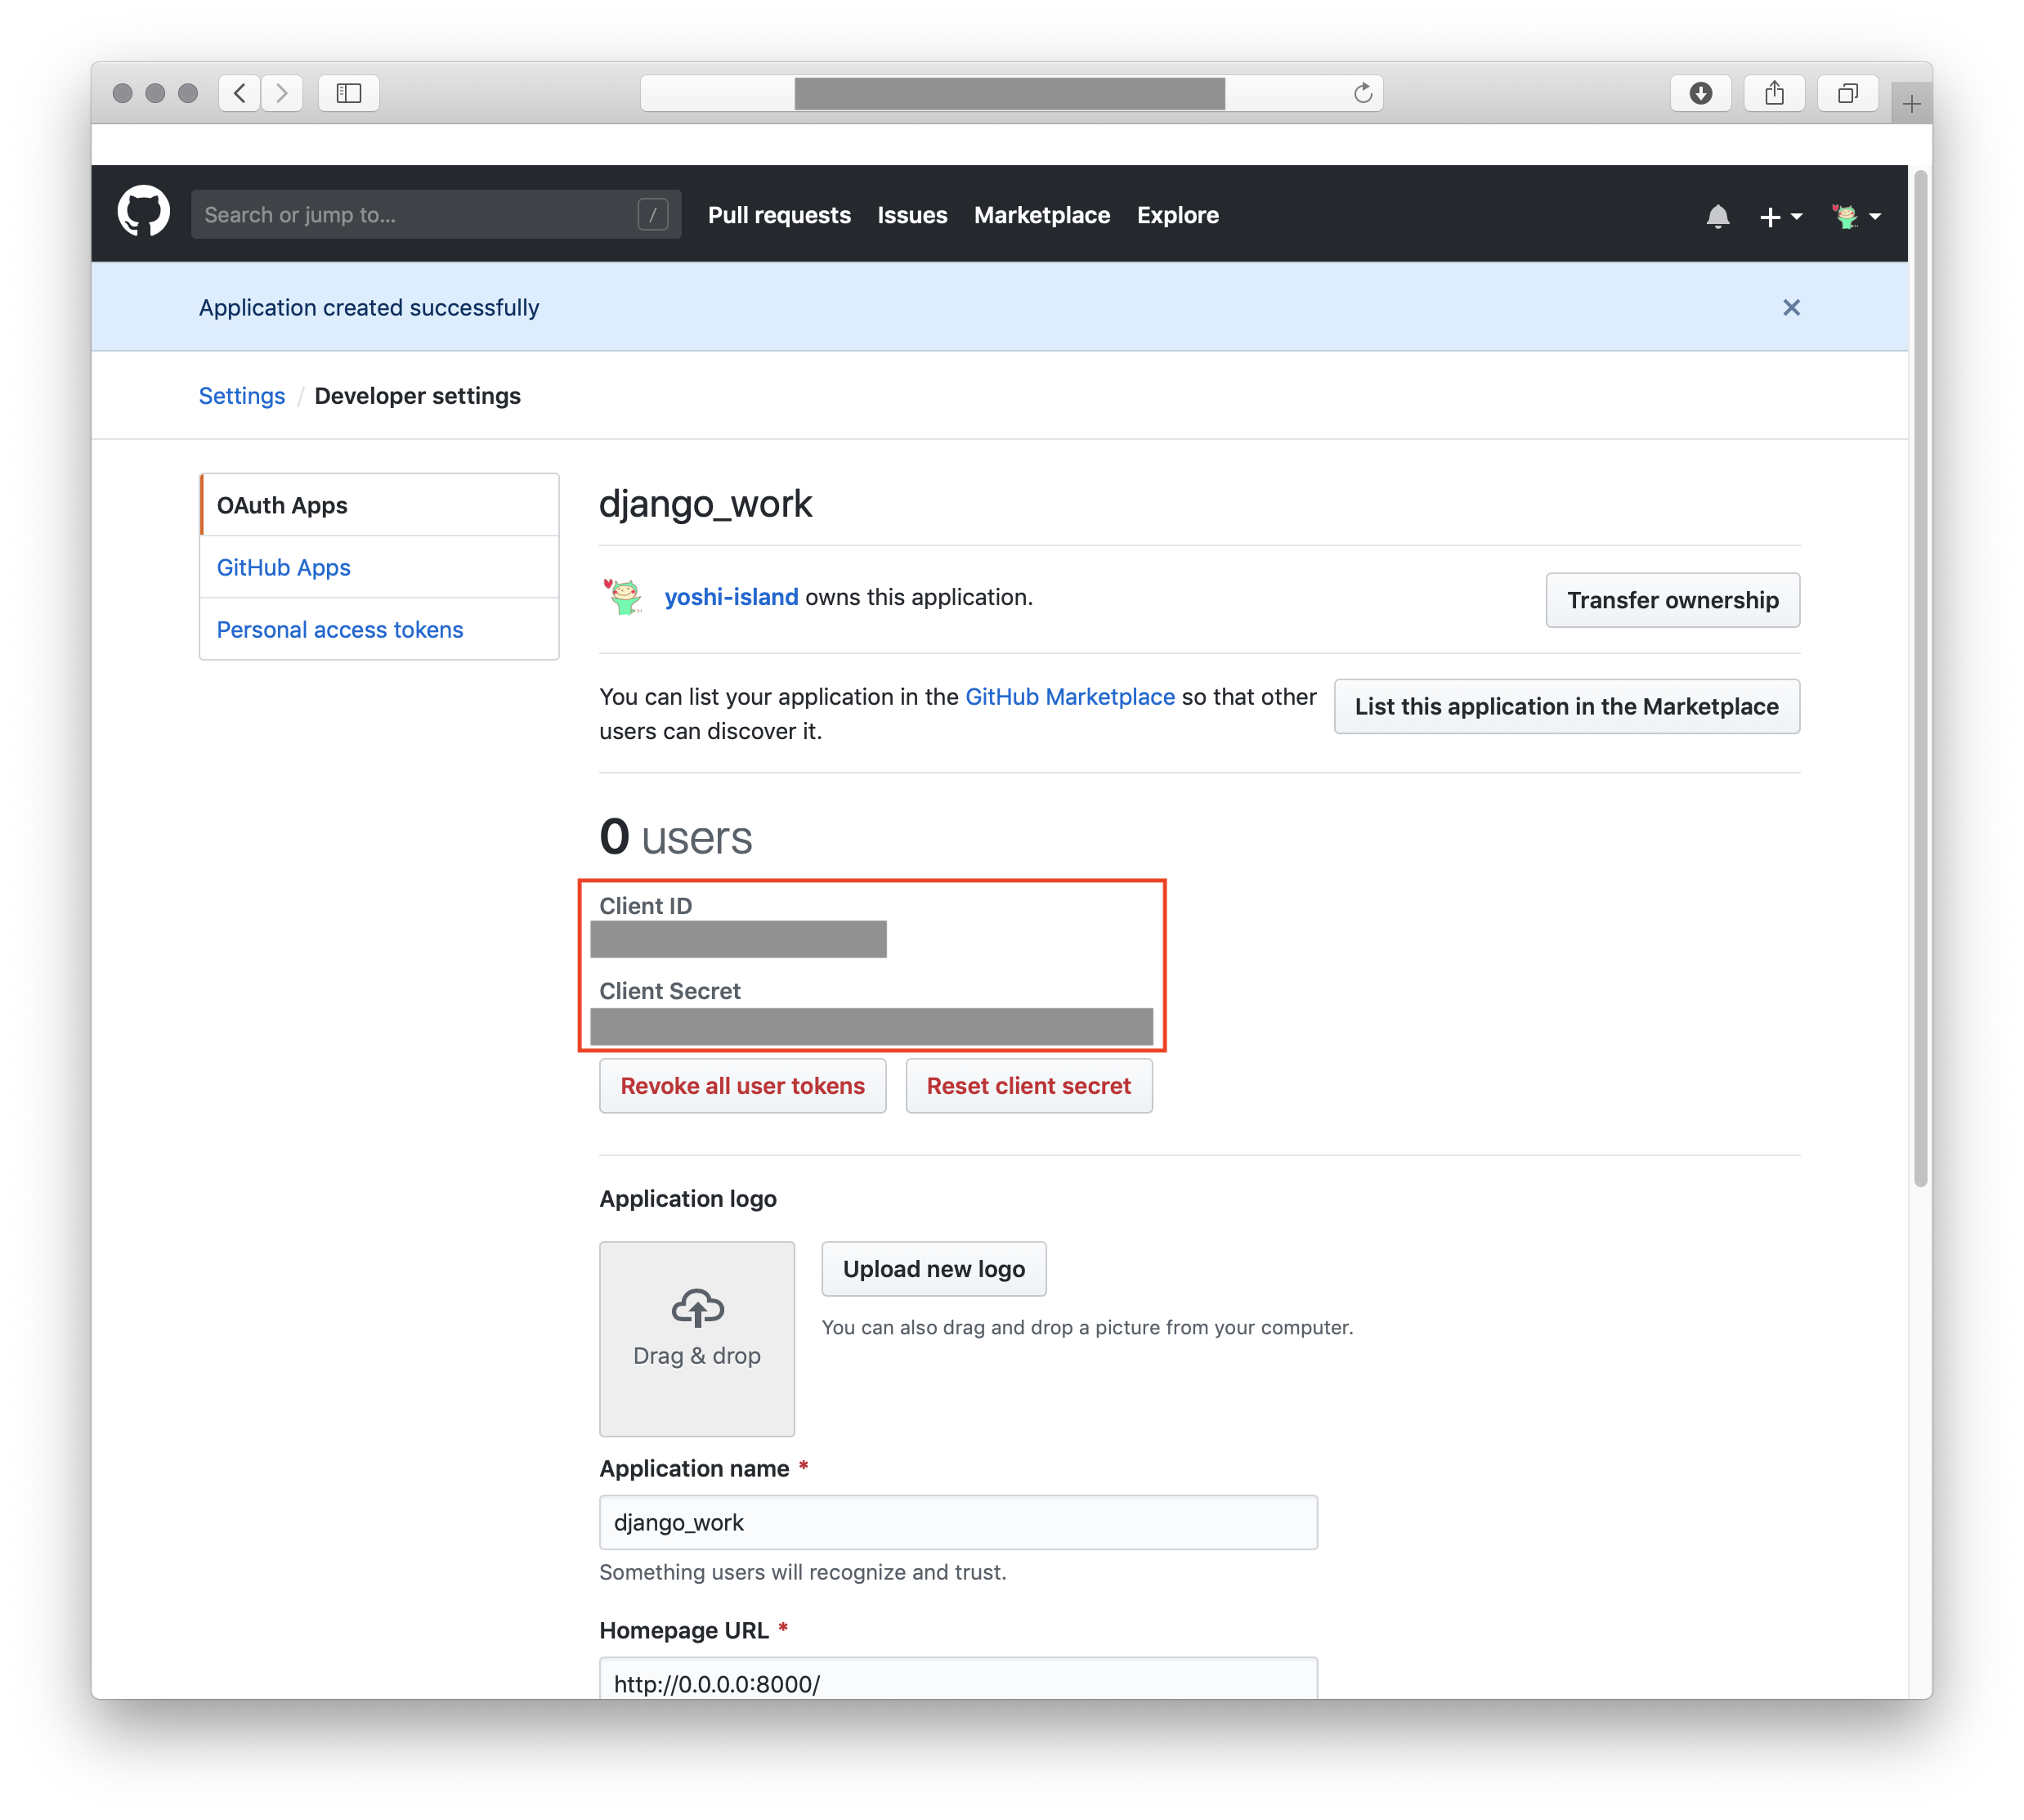This screenshot has width=2024, height=1820.
Task: Go back with Safari back arrow
Action: [240, 93]
